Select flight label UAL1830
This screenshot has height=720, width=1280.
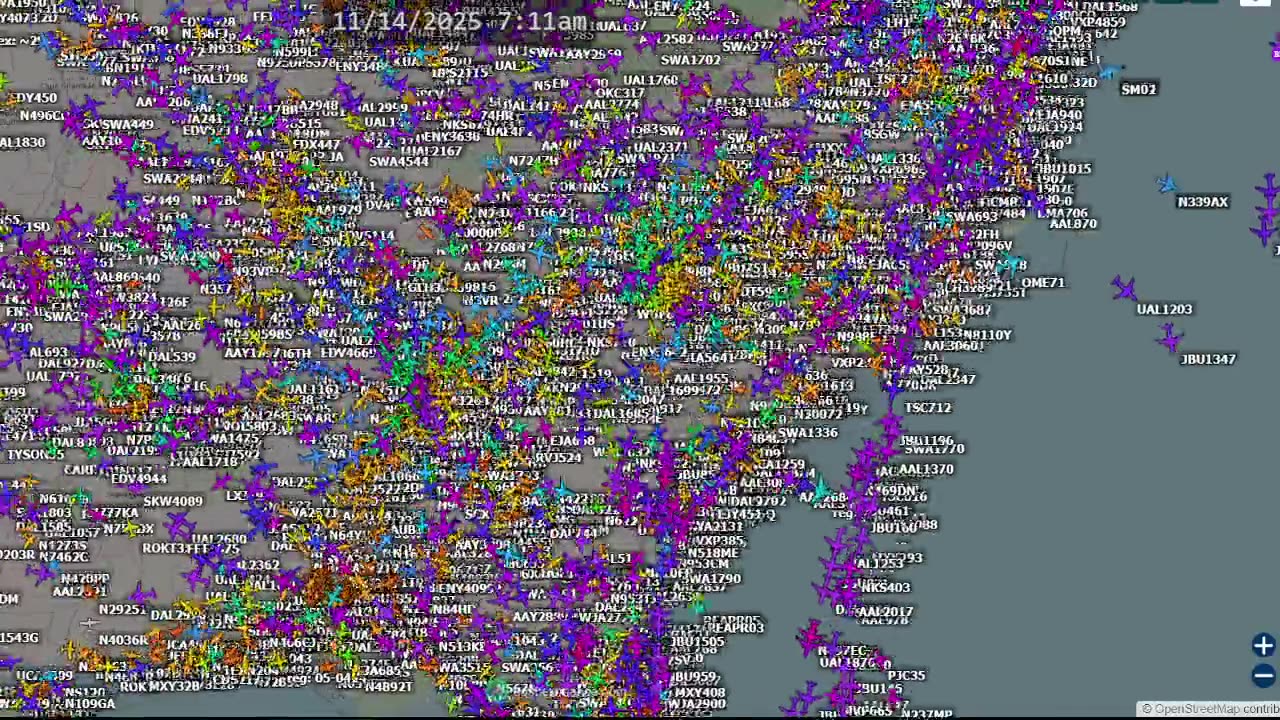tap(22, 143)
